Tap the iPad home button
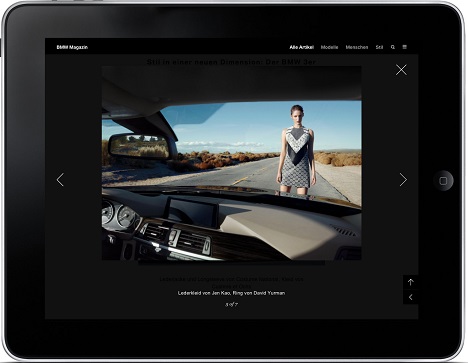 [x=443, y=181]
